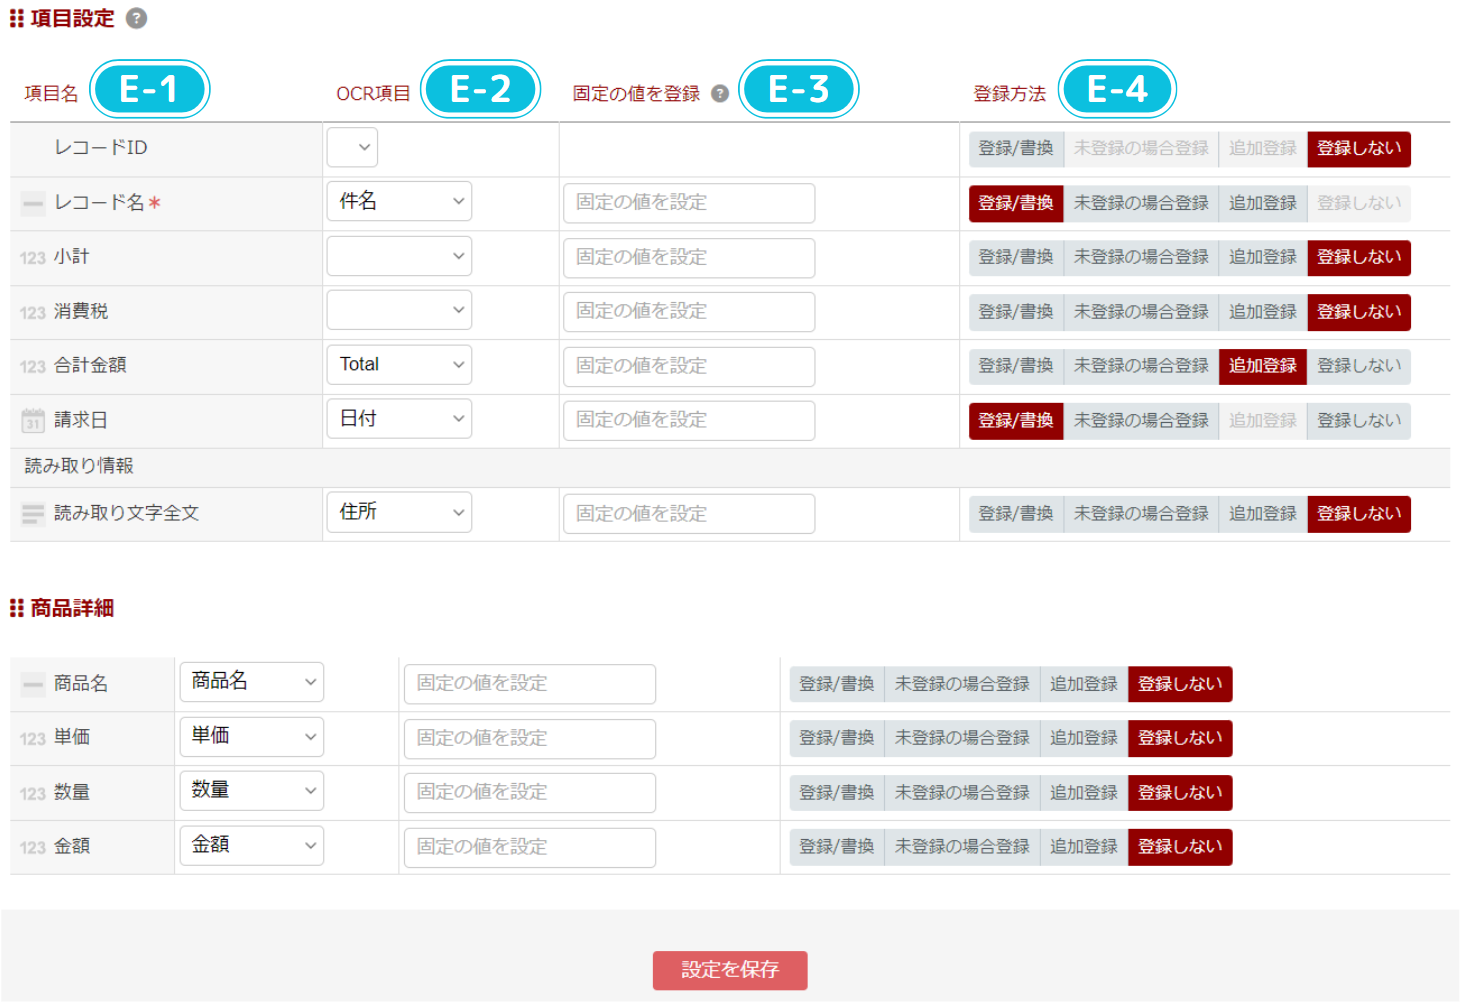Click the 設定を保存 button
This screenshot has width=1460, height=1005.
(x=730, y=970)
